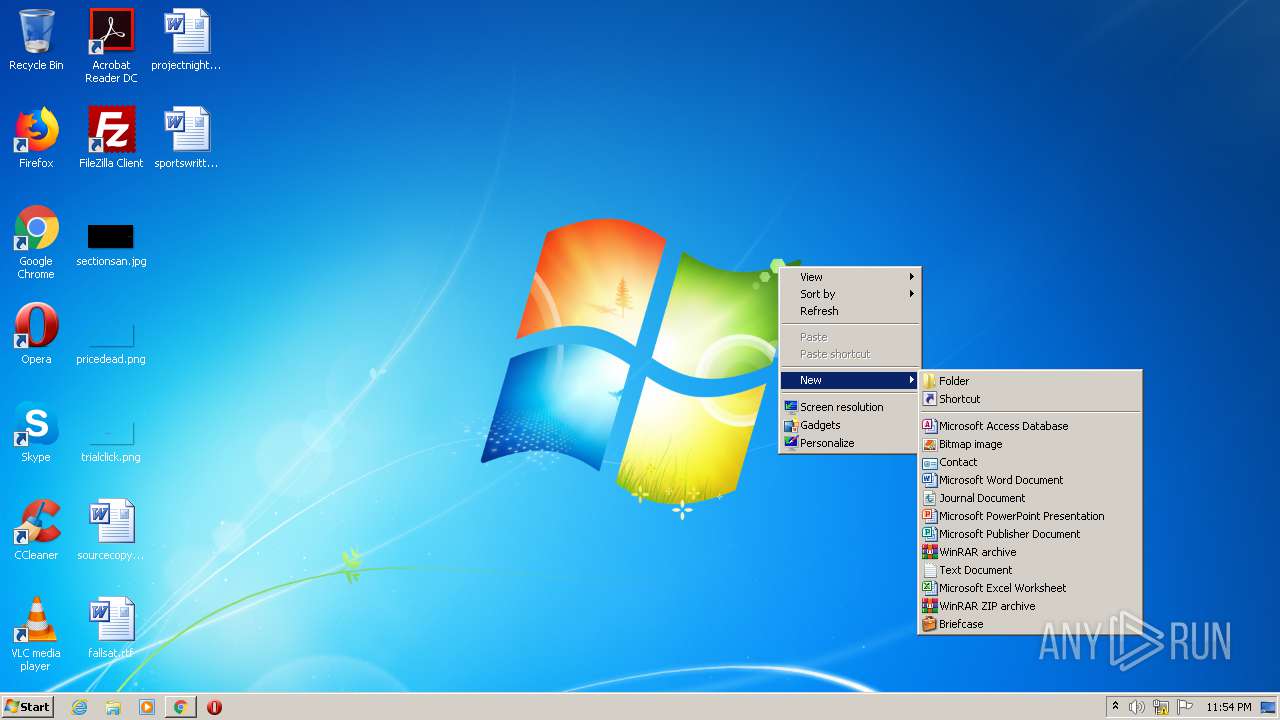Click the Show desktop button
1280x720 pixels.
point(1268,707)
